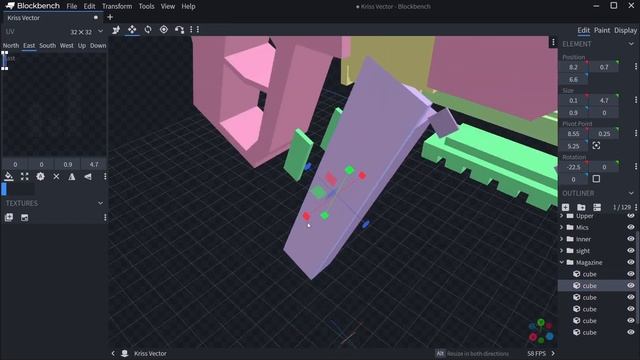Open UV toolbar more options dots
This screenshot has height=360, width=640.
[x=105, y=176]
